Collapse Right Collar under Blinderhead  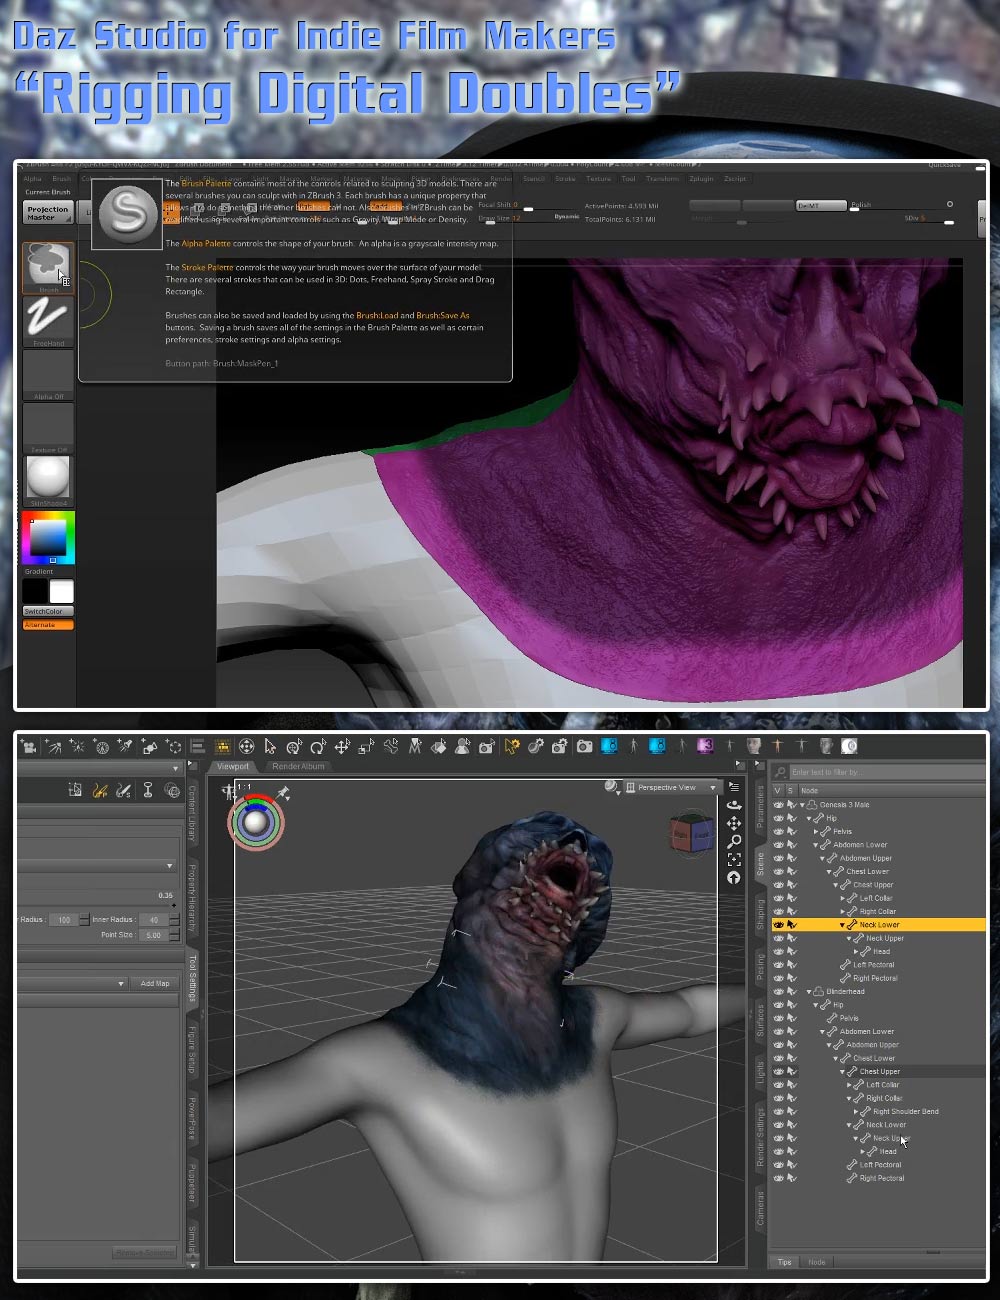click(849, 1098)
